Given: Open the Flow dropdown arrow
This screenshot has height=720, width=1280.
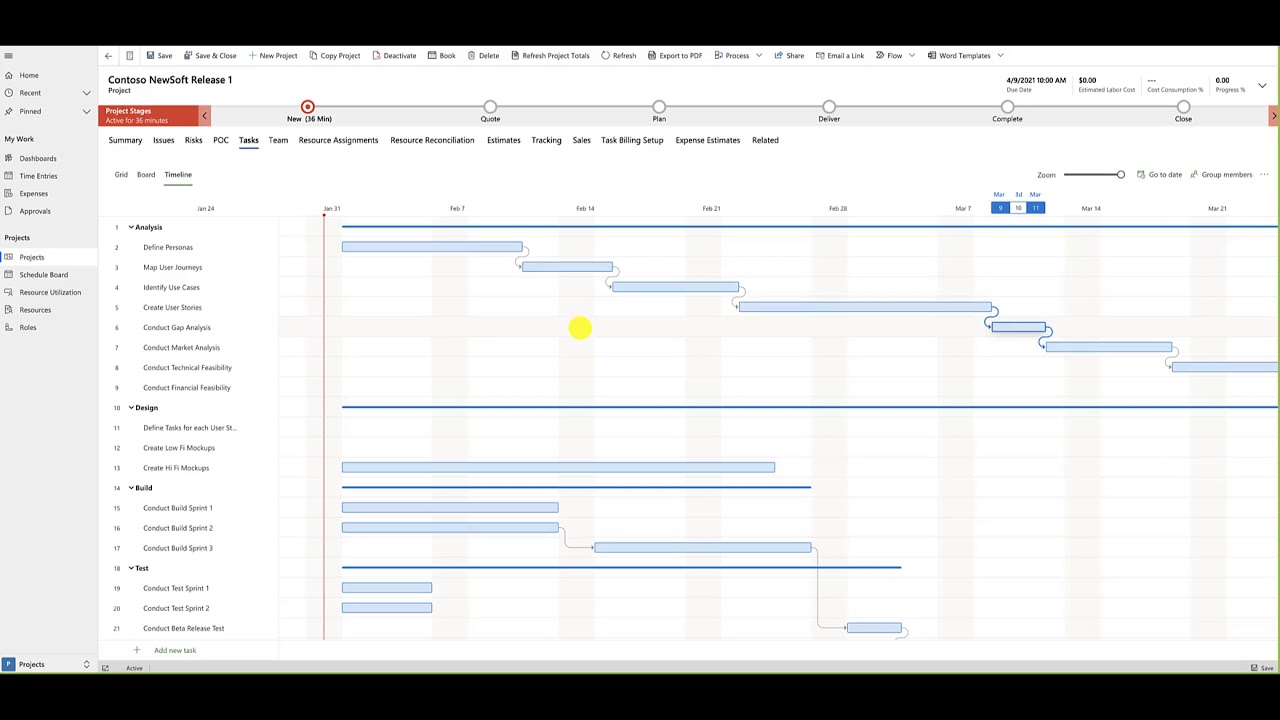Looking at the screenshot, I should tap(912, 56).
